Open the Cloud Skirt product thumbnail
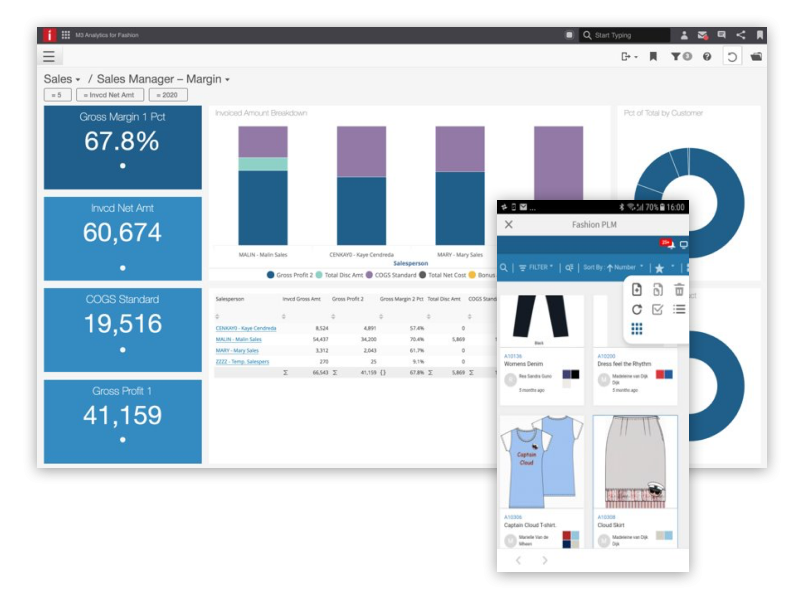This screenshot has height=599, width=800. click(x=635, y=462)
